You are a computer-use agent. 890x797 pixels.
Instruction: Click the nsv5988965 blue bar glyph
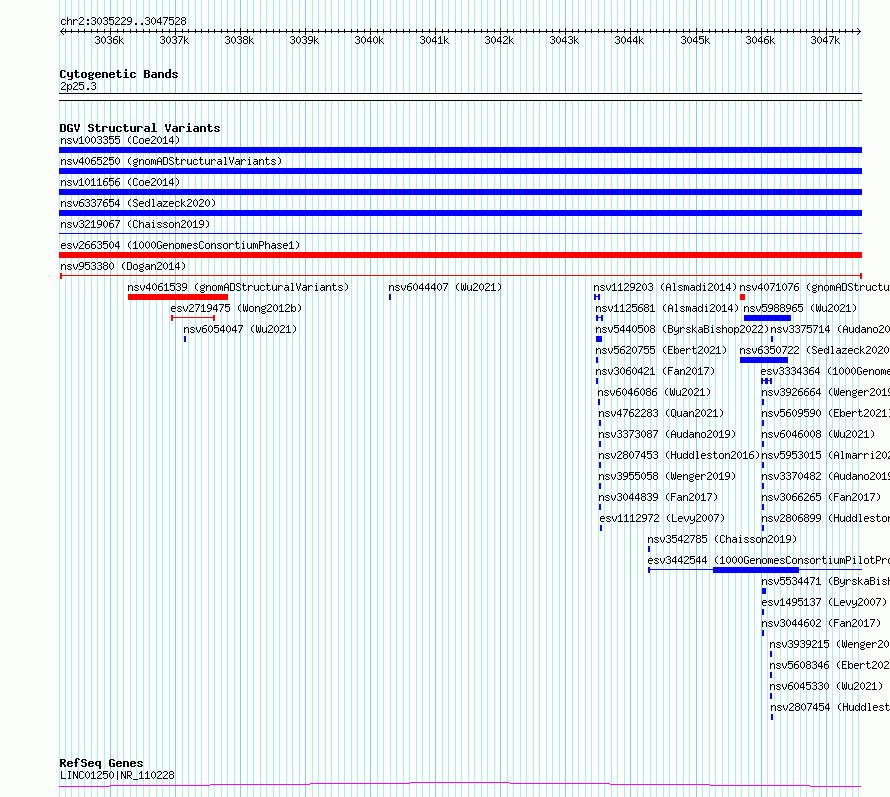767,318
